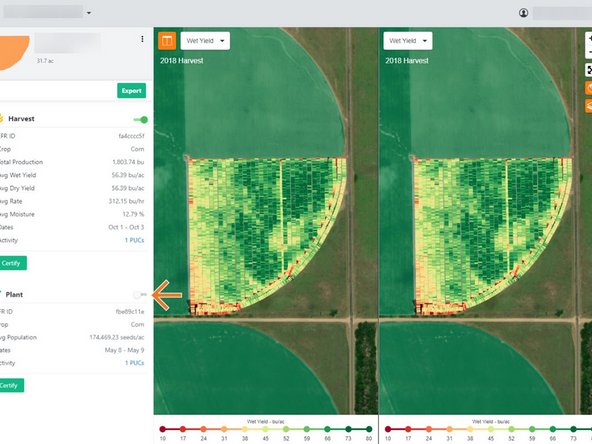Click the first orange map layer icon
592x444 pixels.
tap(589, 88)
